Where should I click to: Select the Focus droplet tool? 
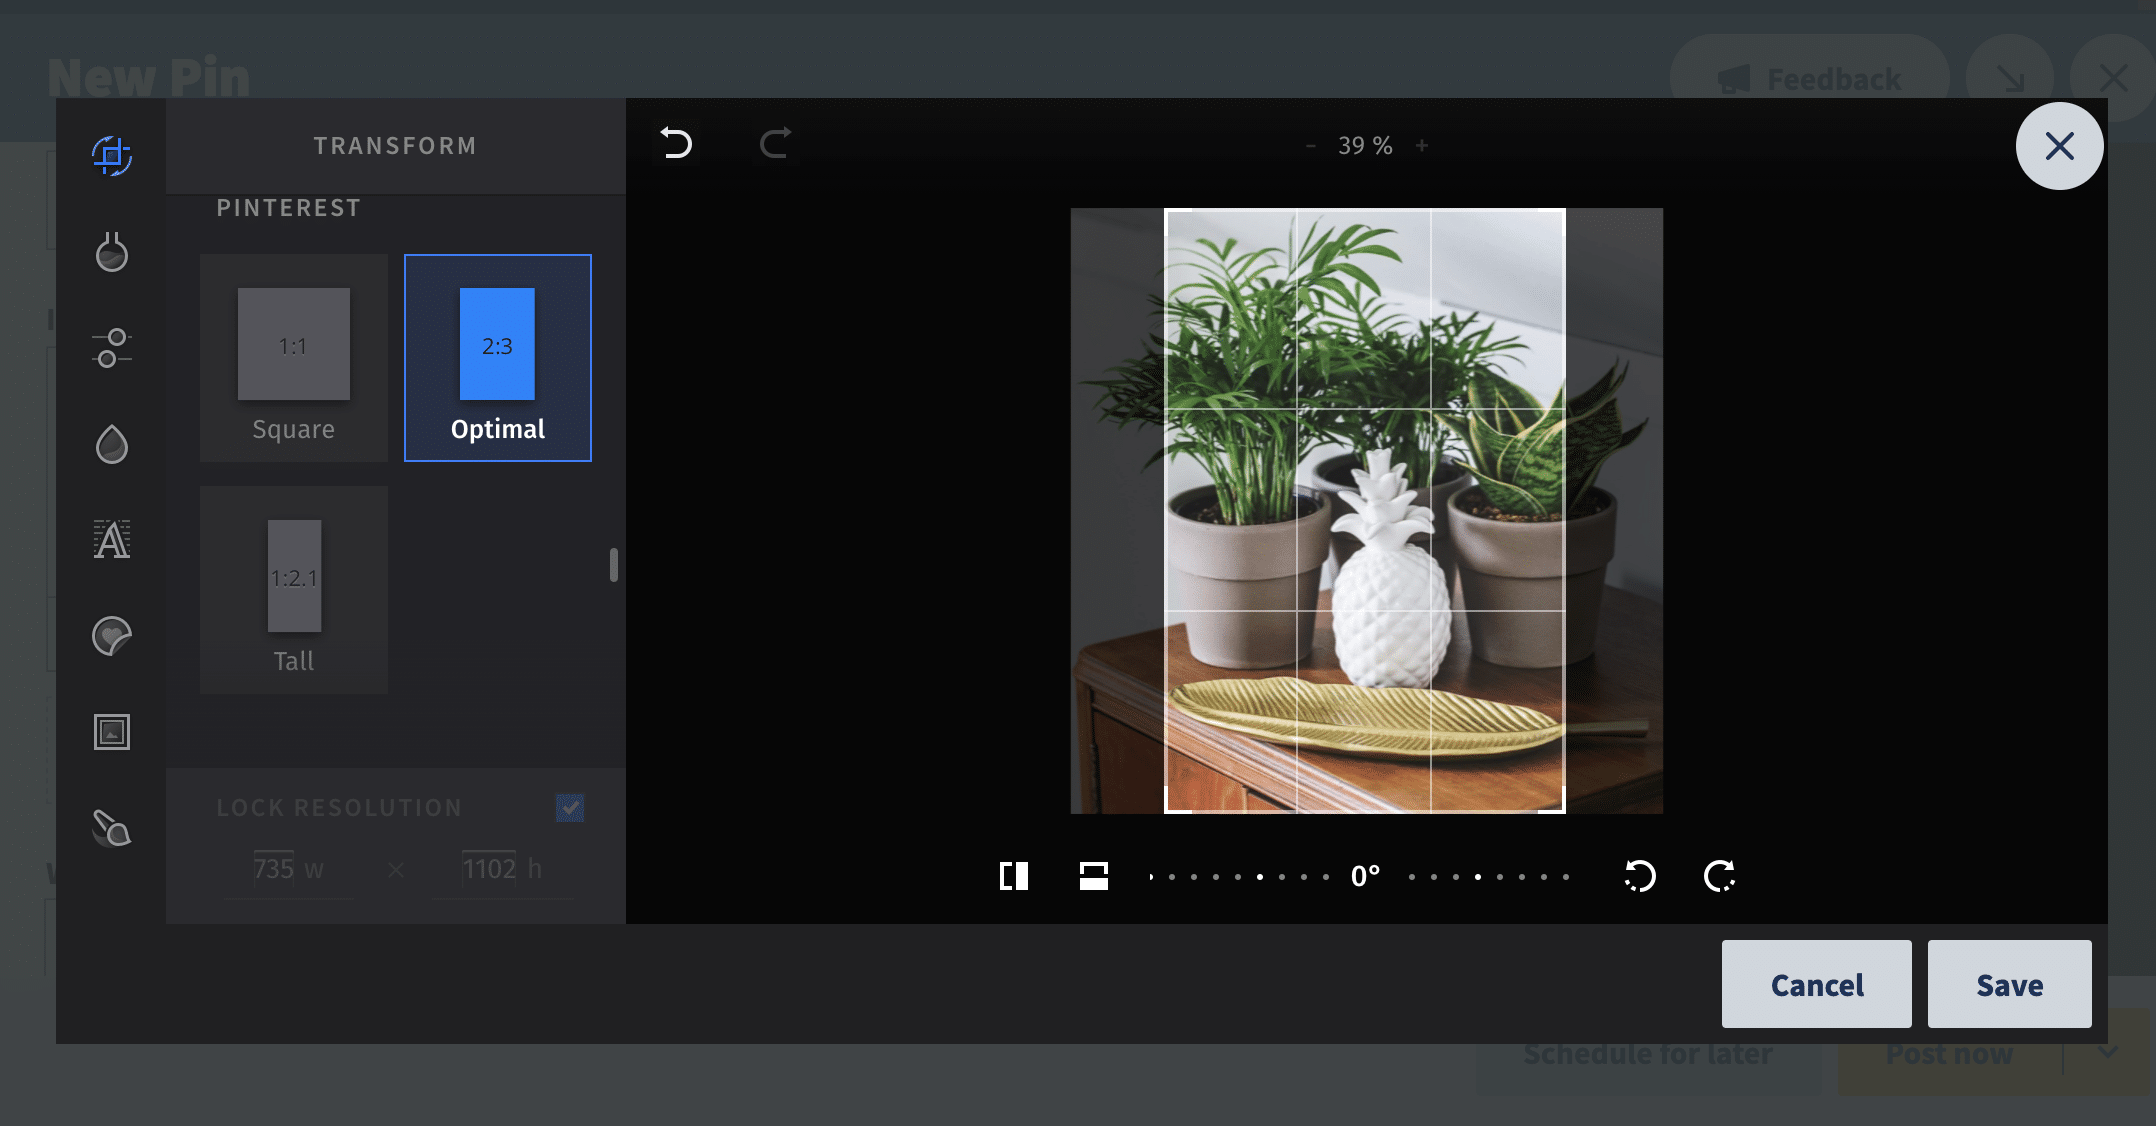point(111,444)
